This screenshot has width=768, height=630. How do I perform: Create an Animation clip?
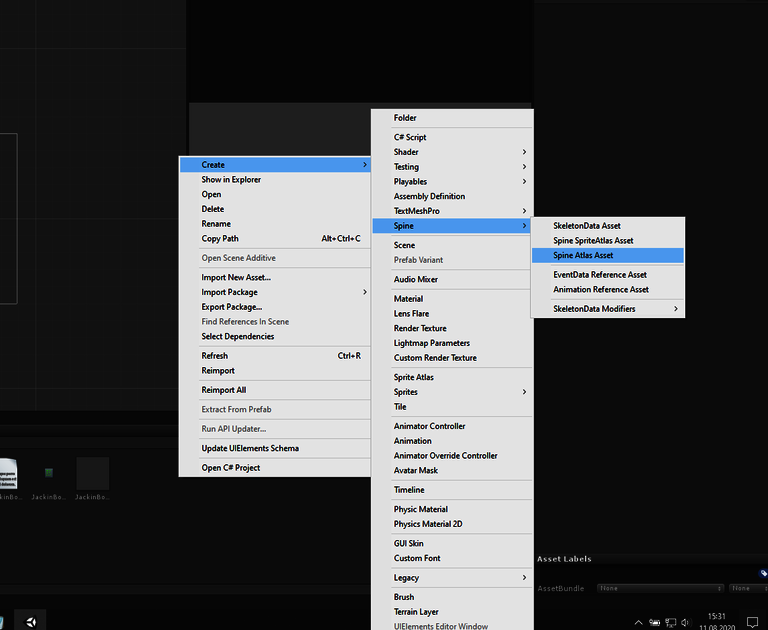452,441
